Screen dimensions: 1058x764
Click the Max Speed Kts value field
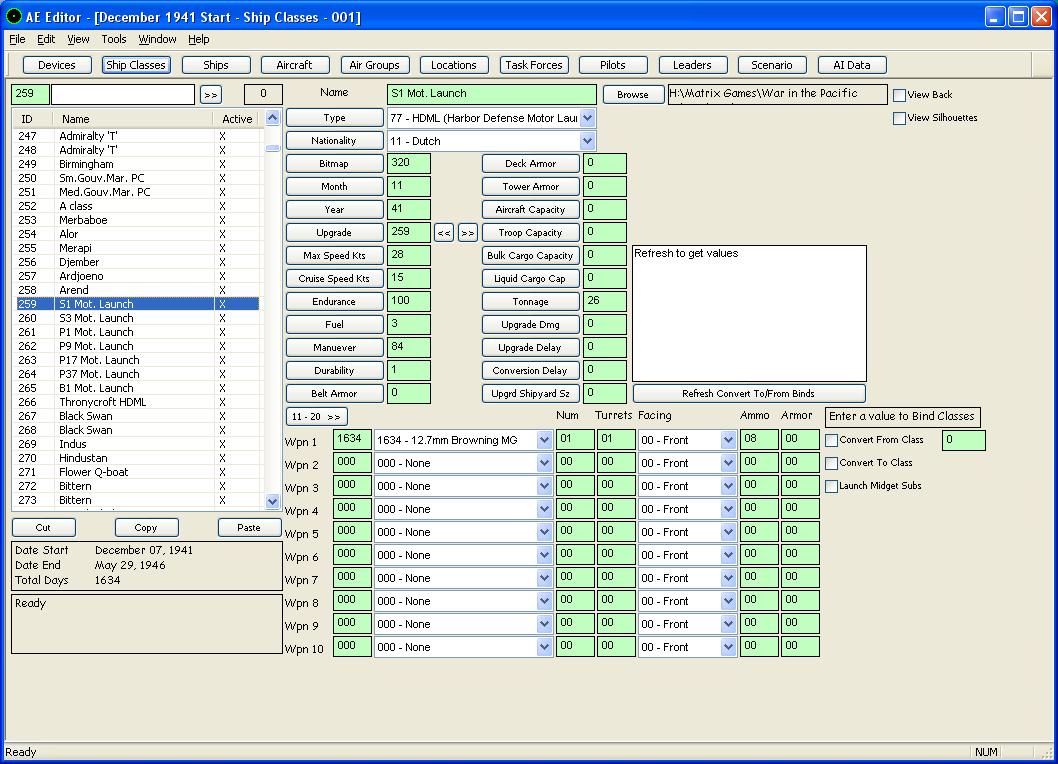409,255
